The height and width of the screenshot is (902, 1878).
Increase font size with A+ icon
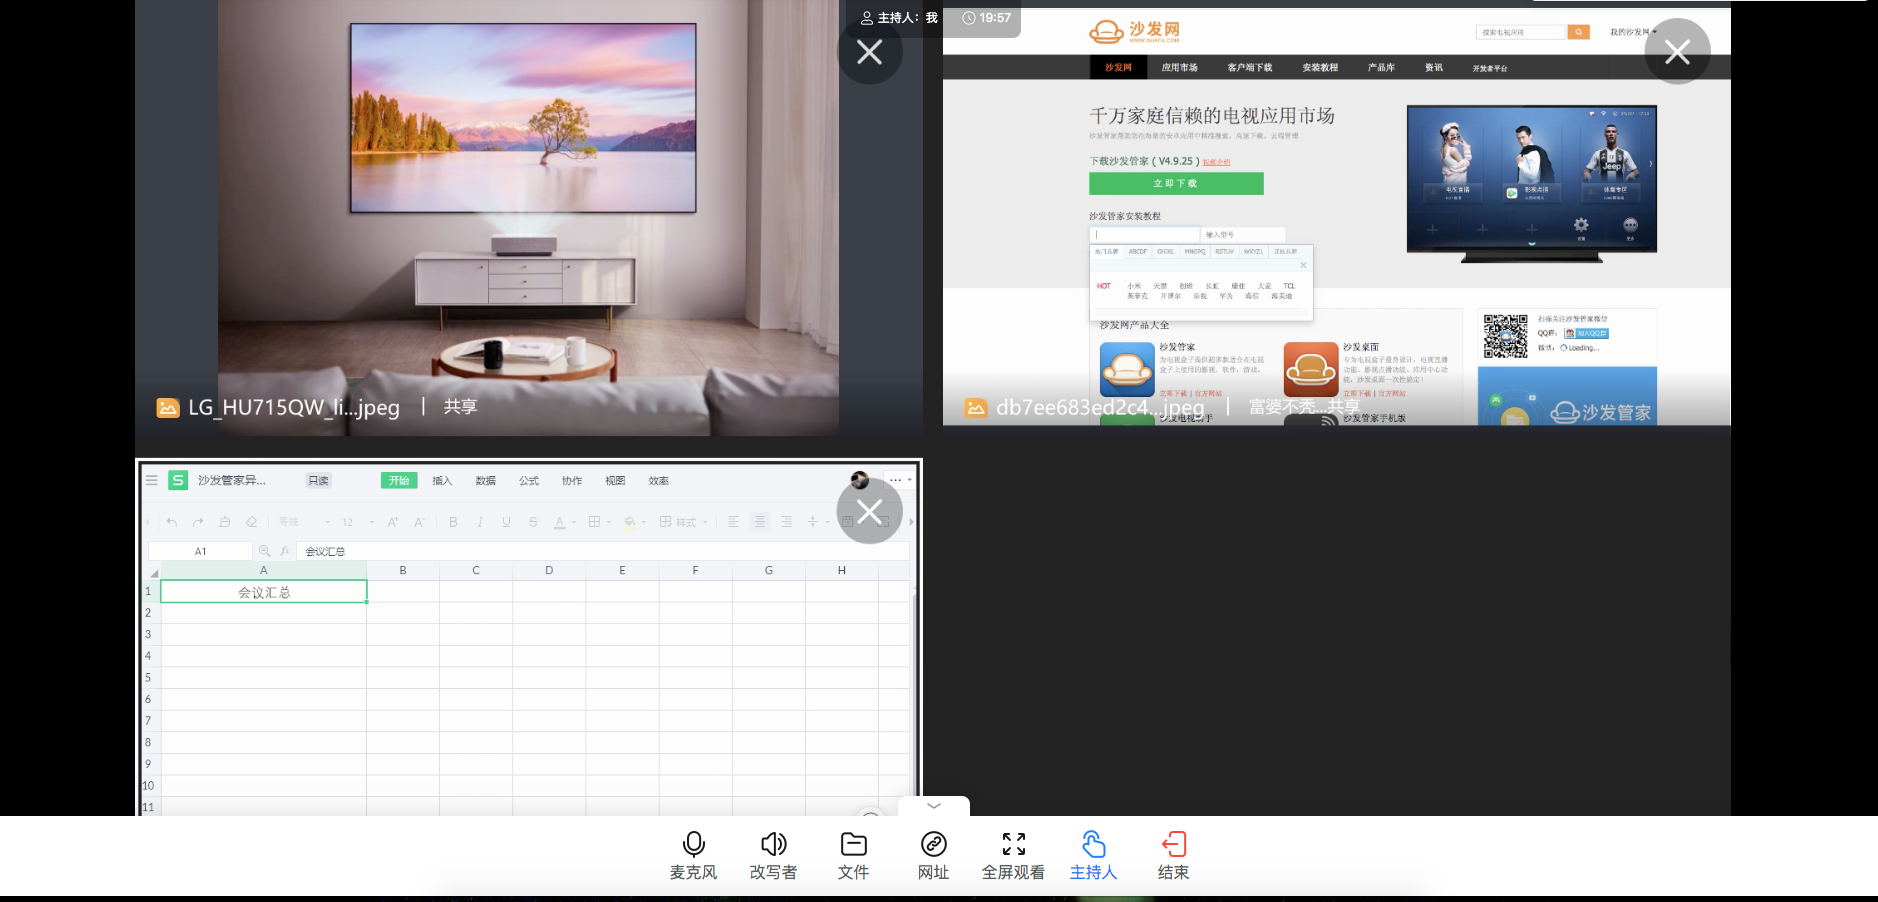[393, 522]
